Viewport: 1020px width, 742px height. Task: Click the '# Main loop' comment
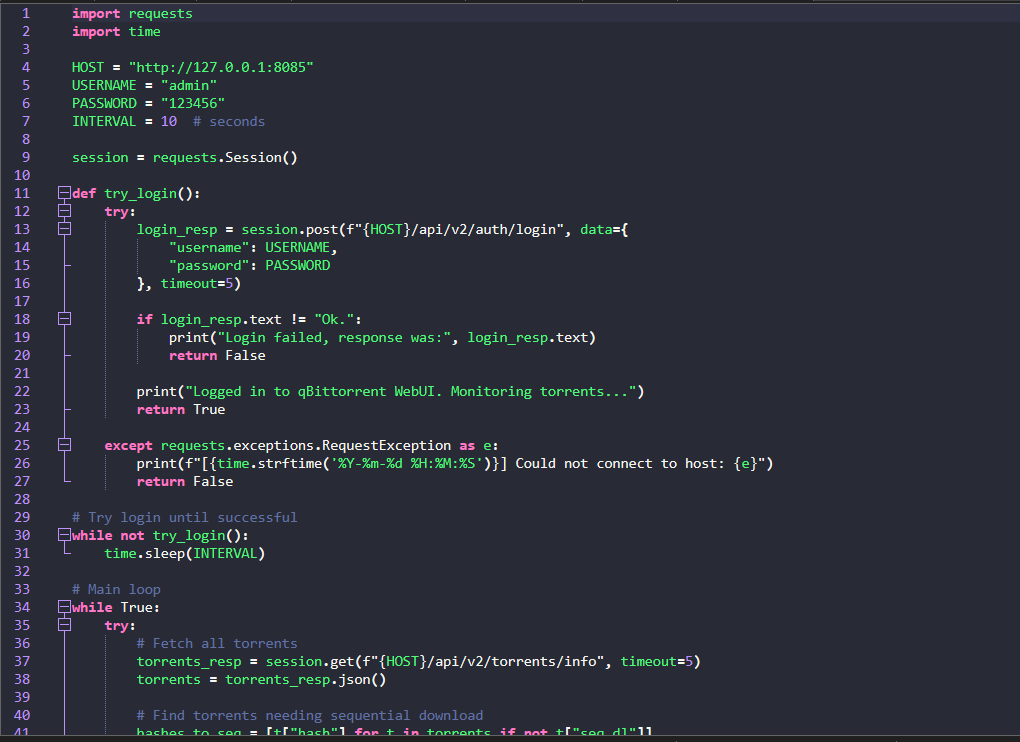click(x=116, y=590)
